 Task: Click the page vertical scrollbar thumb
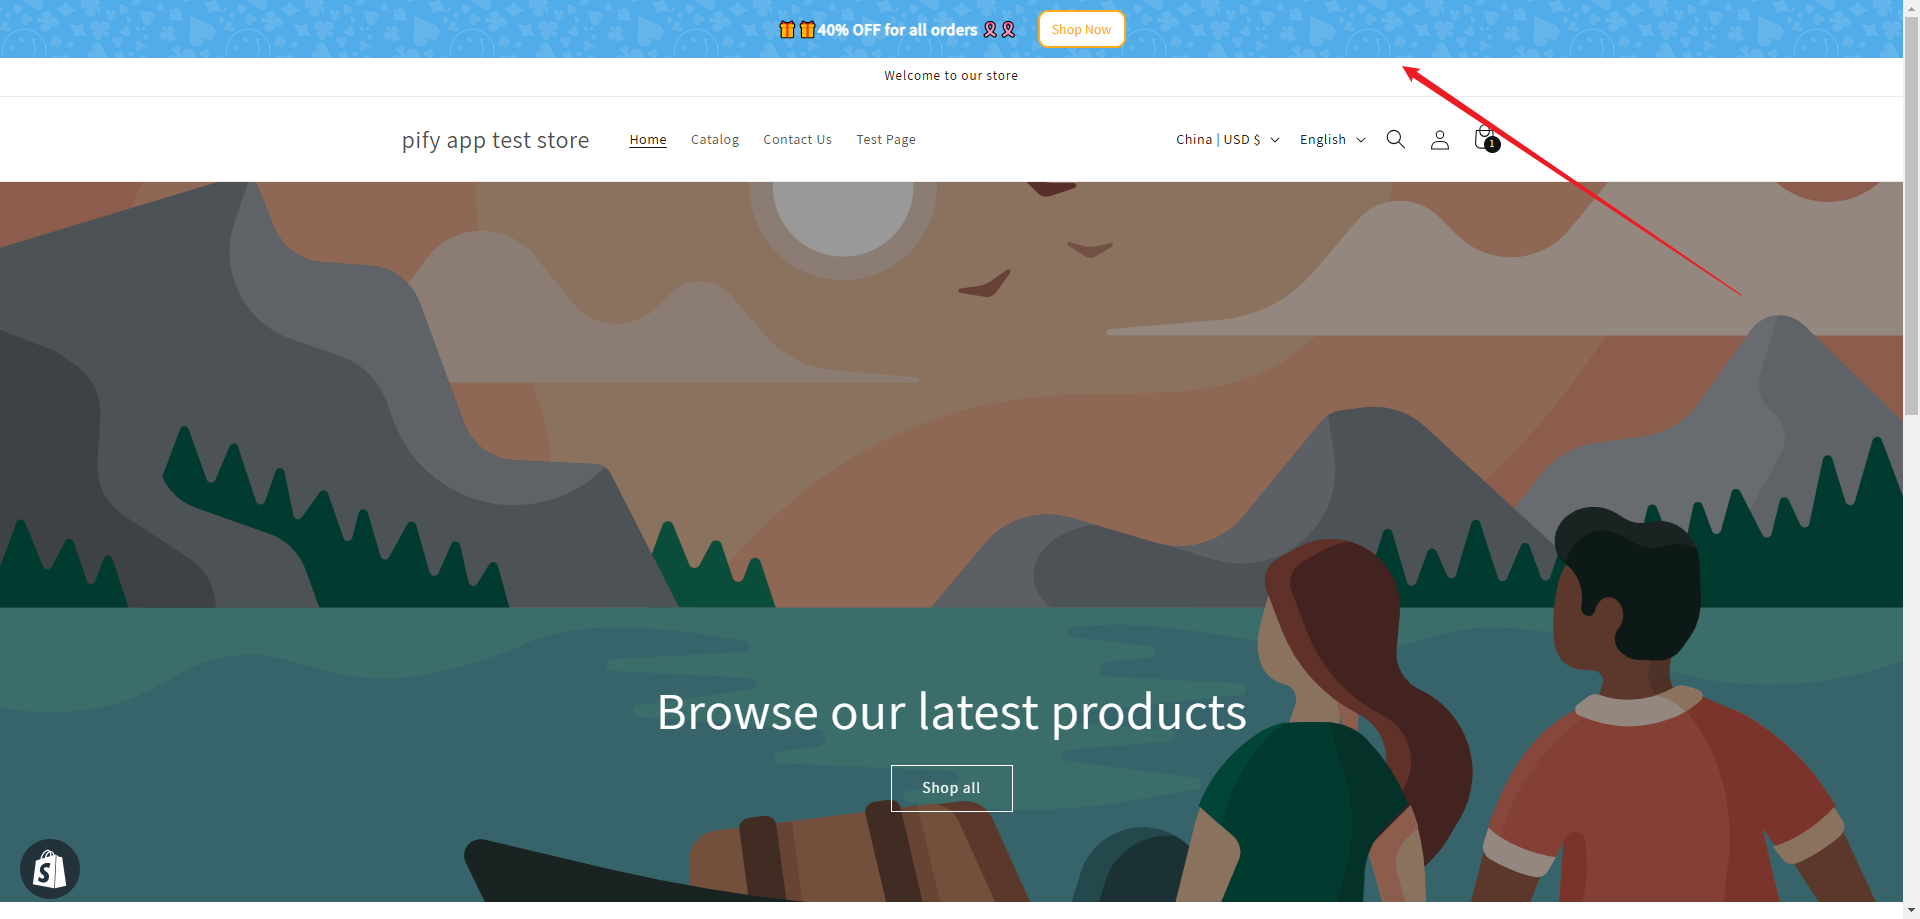[1911, 210]
